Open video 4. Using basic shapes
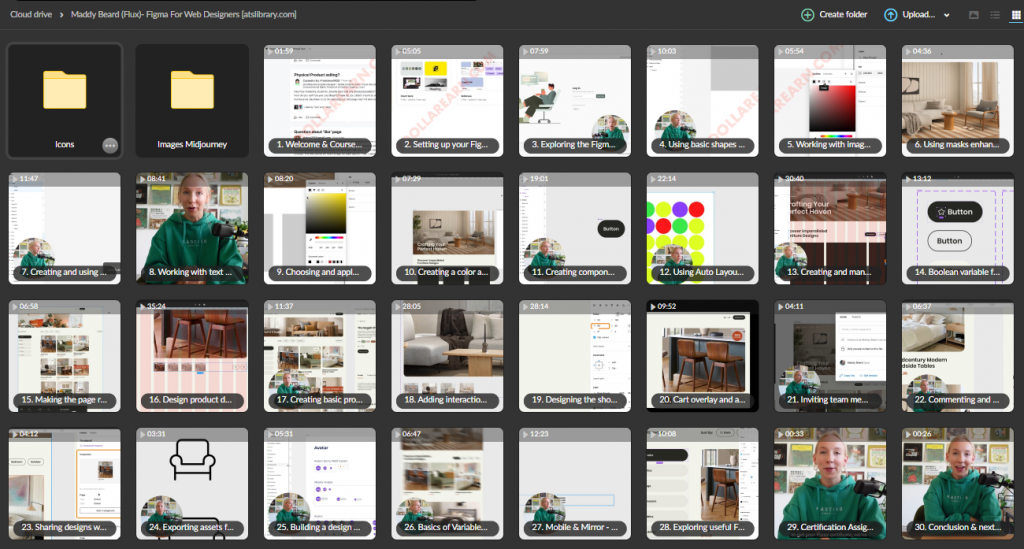Viewport: 1024px width, 549px height. point(703,101)
